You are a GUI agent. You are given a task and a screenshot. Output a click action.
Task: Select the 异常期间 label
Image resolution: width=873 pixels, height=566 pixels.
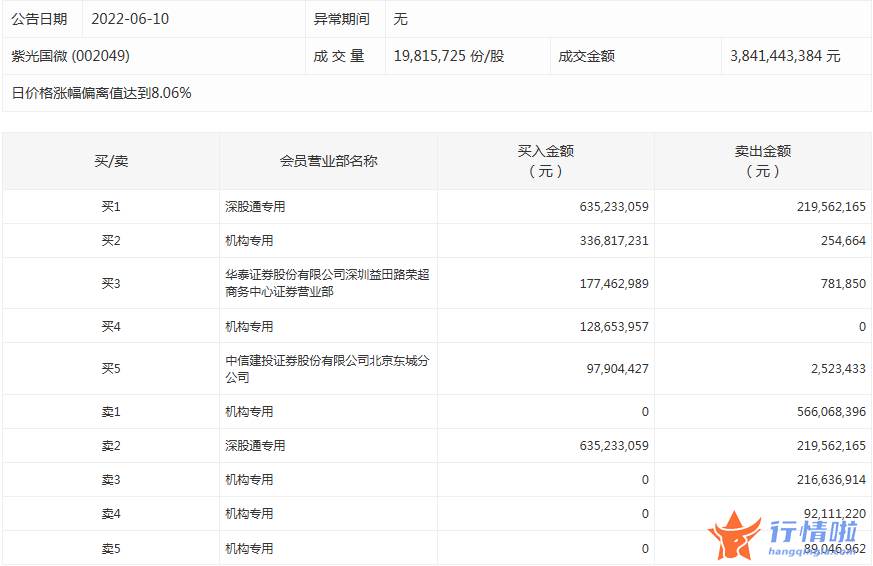341,19
